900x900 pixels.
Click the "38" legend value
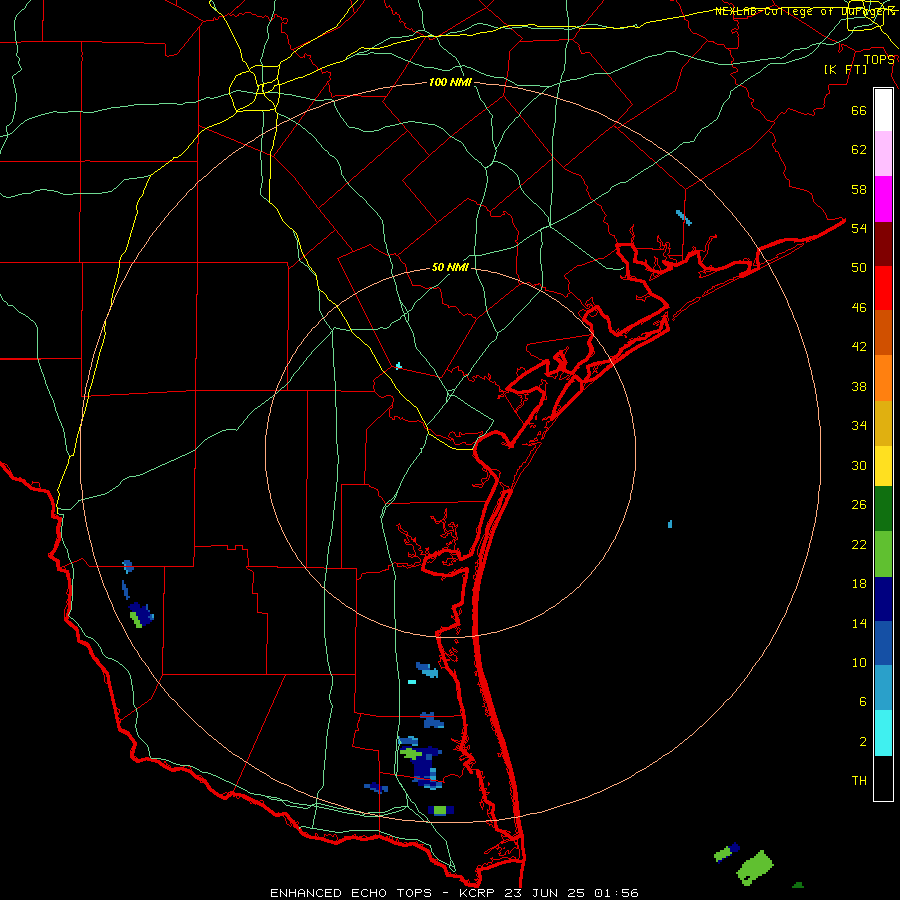click(859, 386)
